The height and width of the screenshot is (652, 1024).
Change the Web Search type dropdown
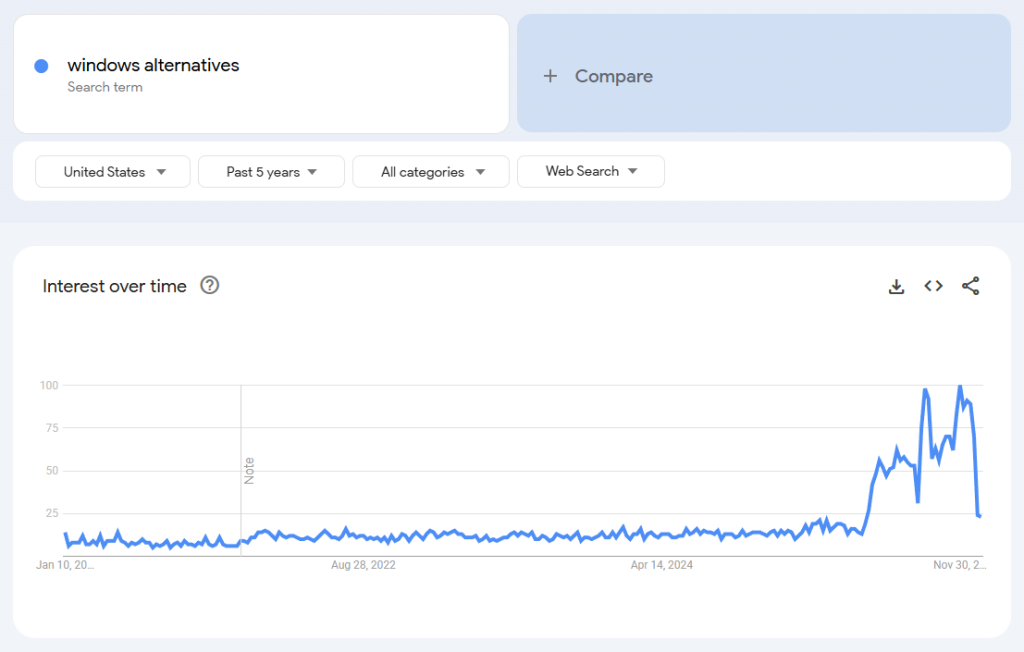coord(590,172)
